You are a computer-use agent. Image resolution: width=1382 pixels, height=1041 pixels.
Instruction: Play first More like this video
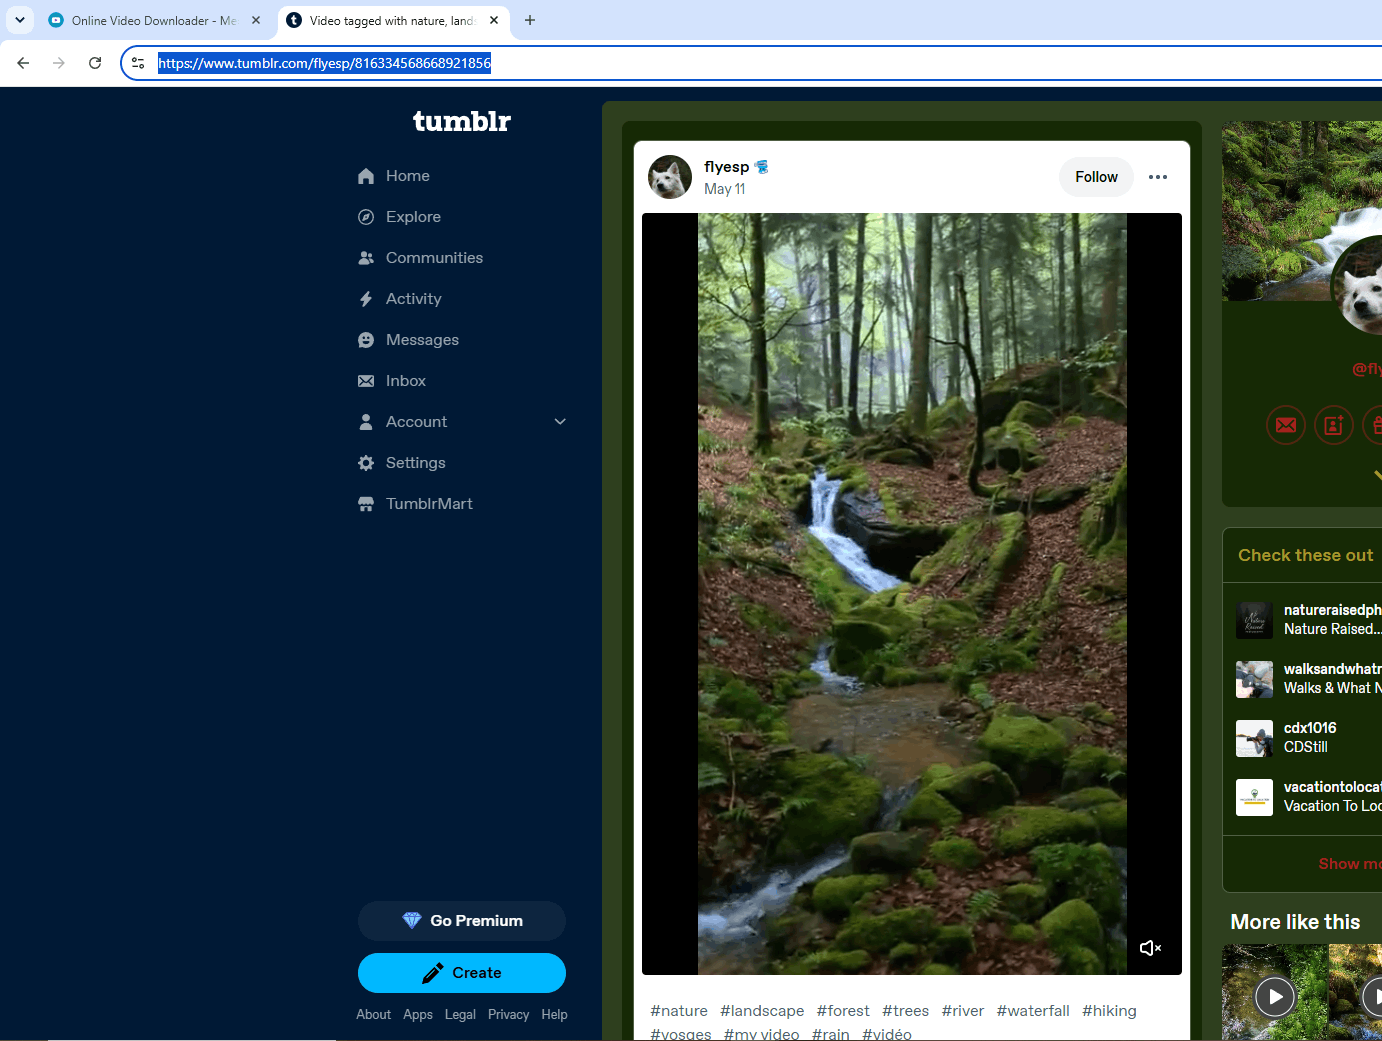click(1275, 996)
